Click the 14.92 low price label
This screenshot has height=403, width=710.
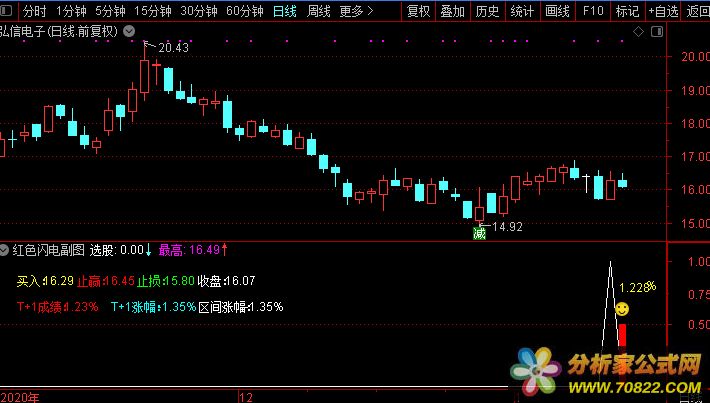pos(507,226)
